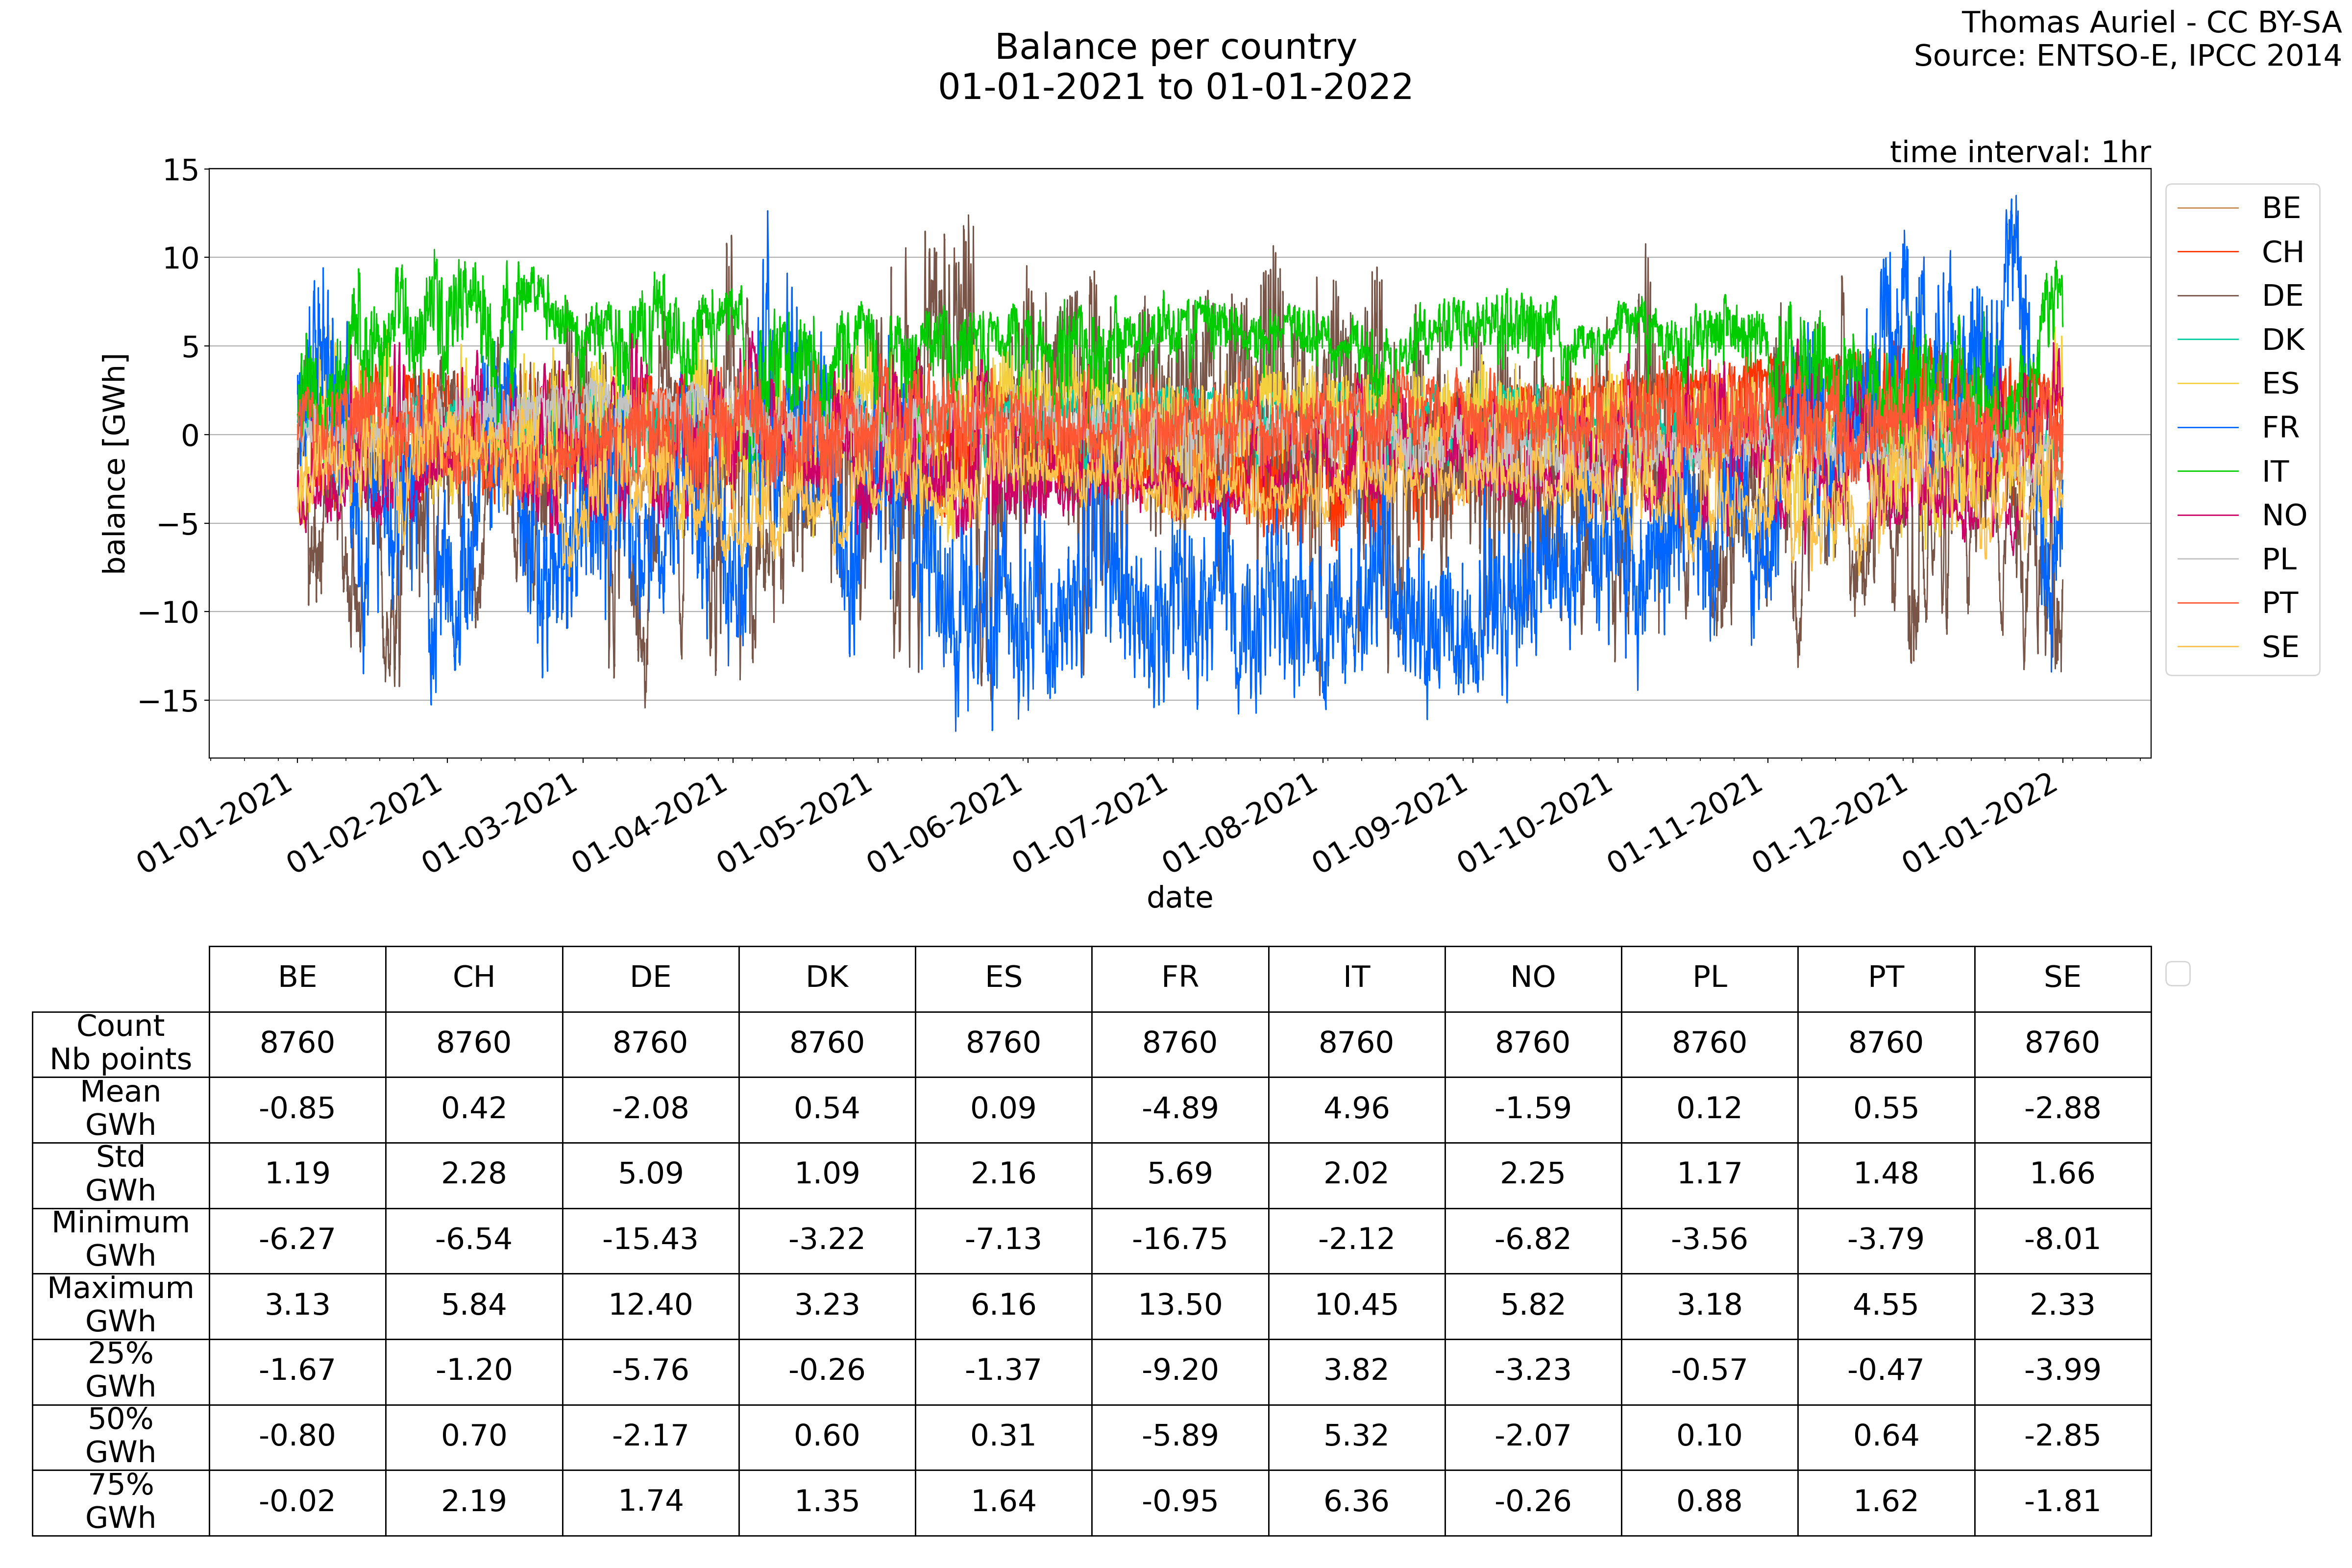Click the empty legend box beside table
Viewport: 2352px width, 1568px height.
coord(2177,973)
